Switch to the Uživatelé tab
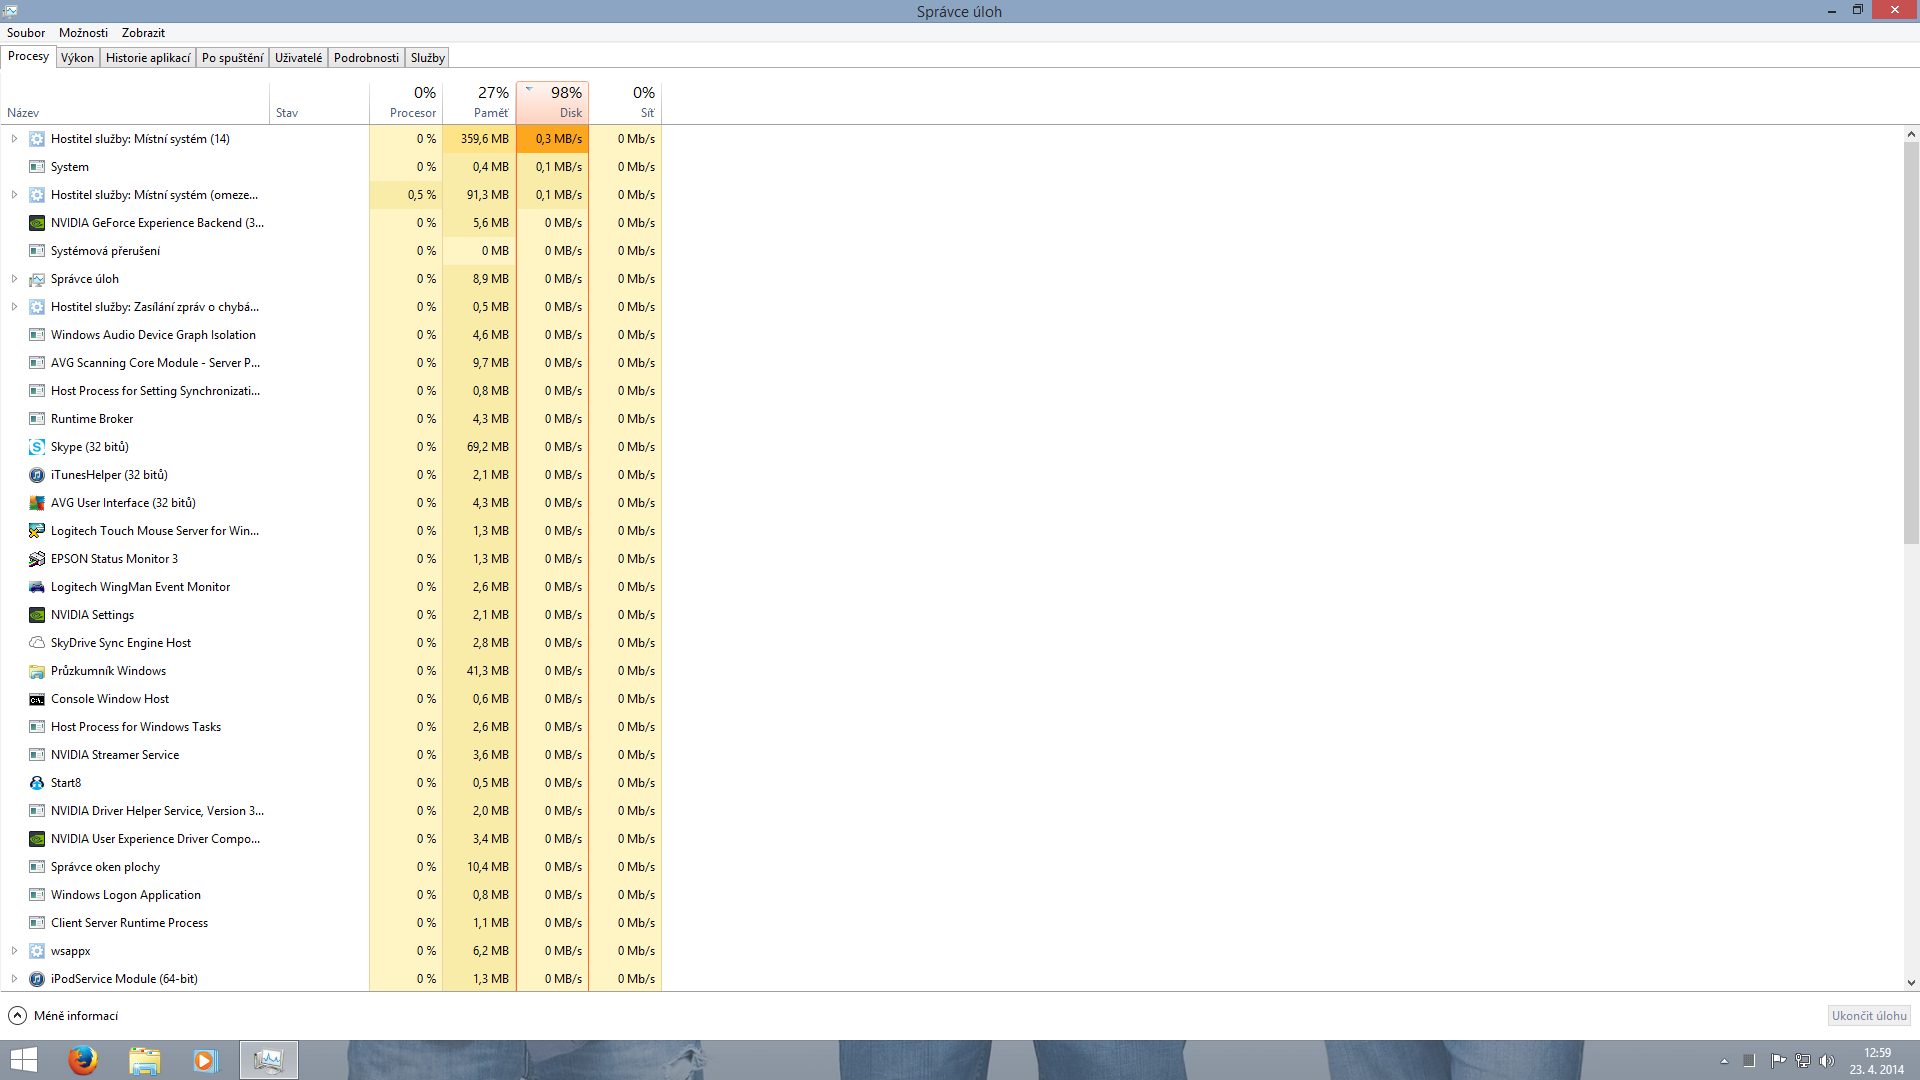 [x=298, y=58]
